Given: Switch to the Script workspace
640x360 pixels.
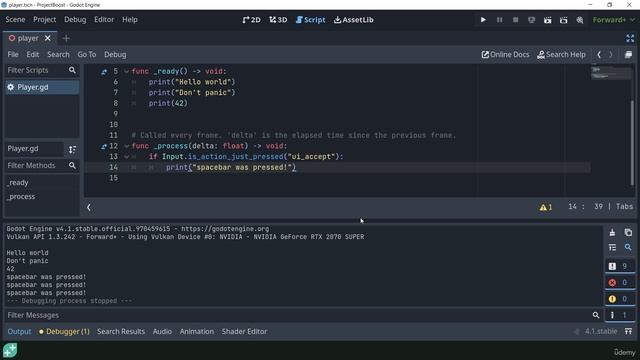Looking at the screenshot, I should click(x=310, y=20).
